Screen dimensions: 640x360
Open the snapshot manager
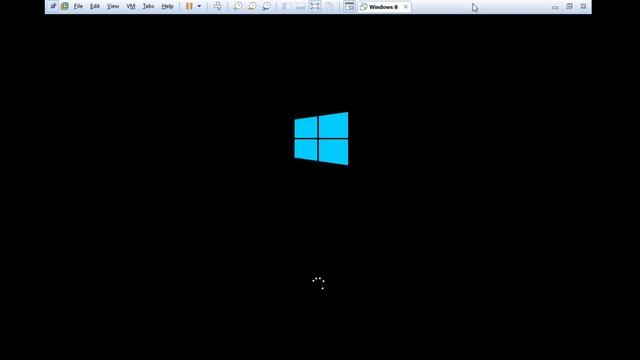(x=267, y=6)
